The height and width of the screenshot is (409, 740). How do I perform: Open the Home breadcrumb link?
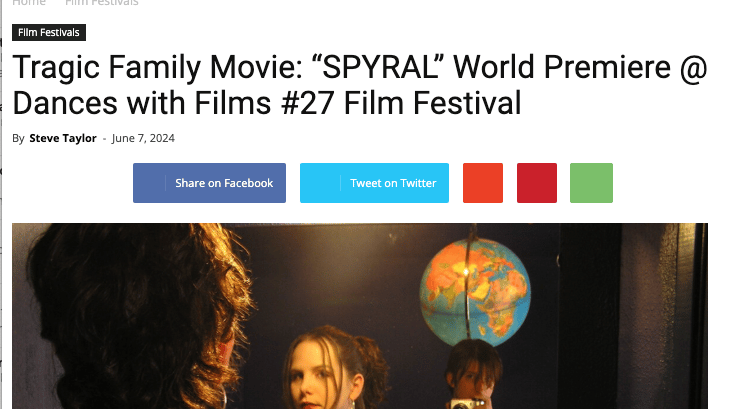pos(29,3)
